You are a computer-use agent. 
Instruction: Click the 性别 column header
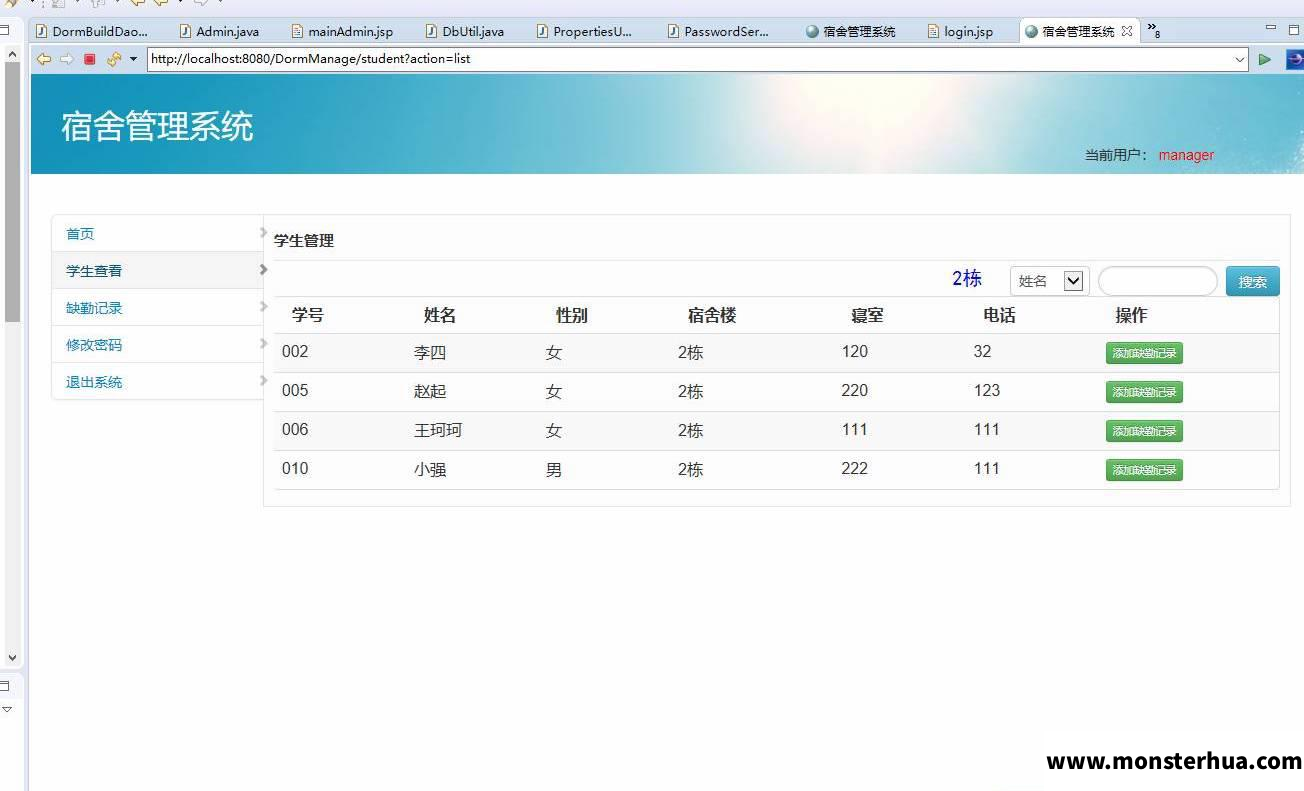click(x=572, y=315)
